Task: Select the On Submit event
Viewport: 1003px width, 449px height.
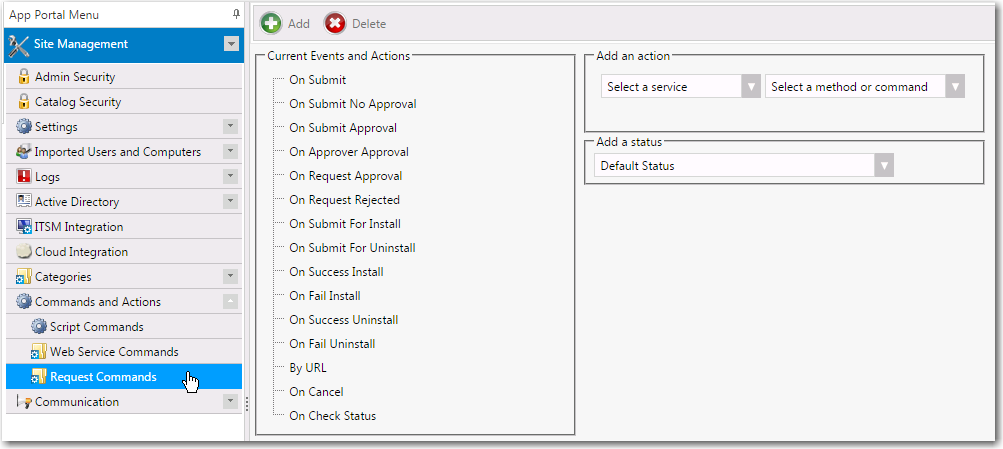Action: coord(317,80)
